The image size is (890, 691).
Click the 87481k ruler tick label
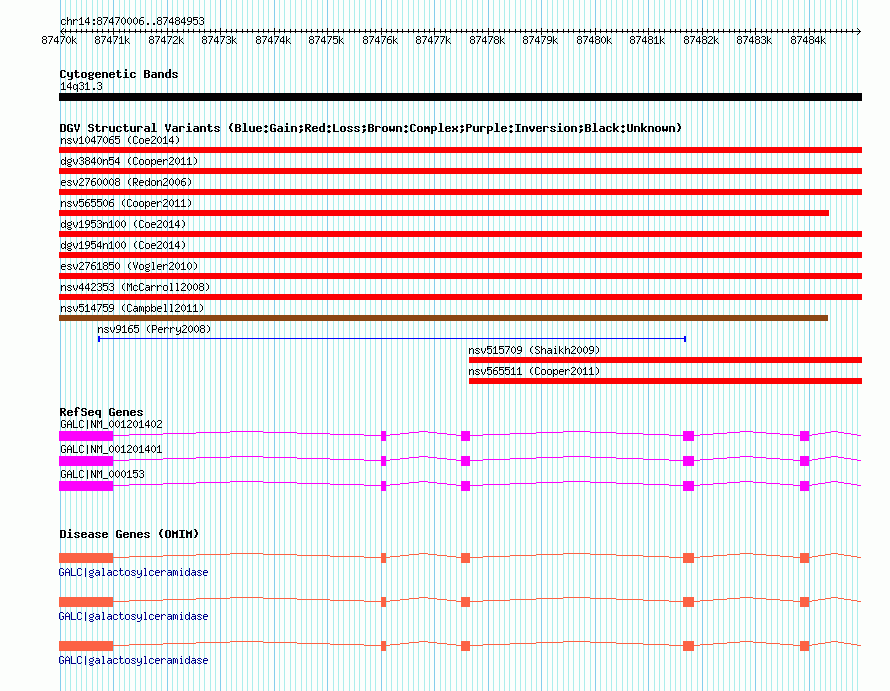pos(647,40)
